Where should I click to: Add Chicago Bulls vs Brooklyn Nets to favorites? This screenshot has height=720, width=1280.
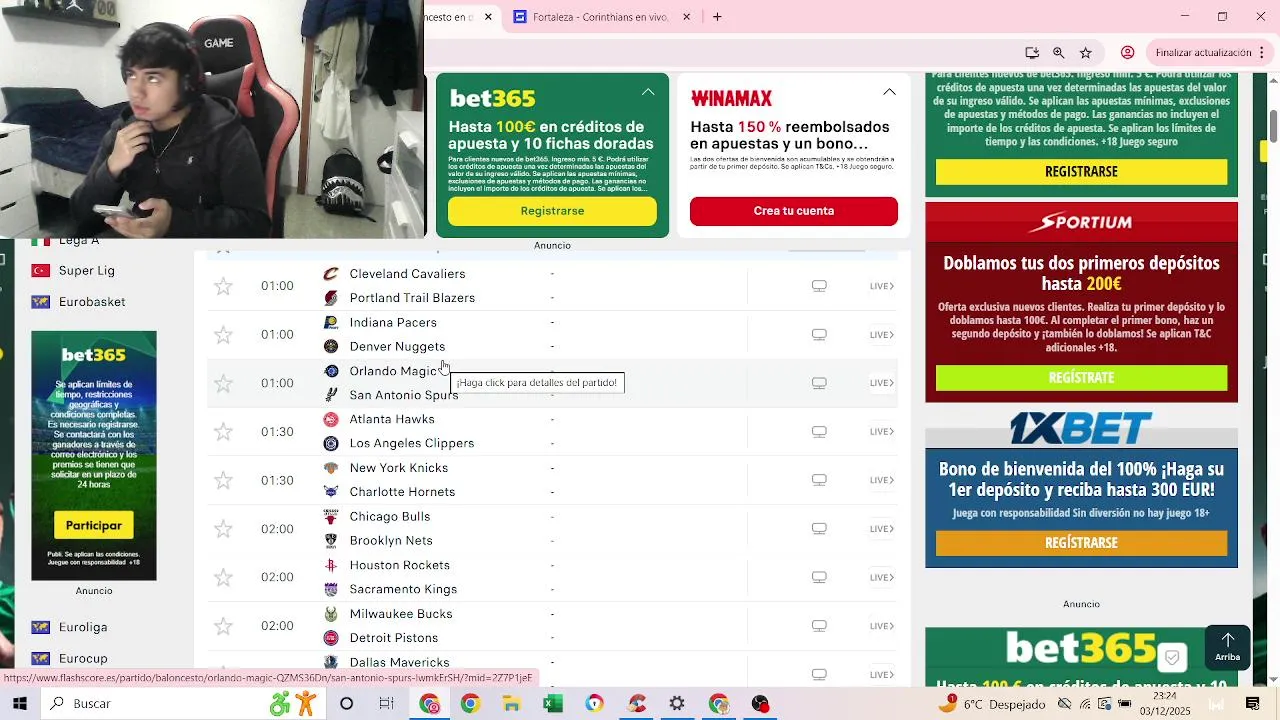(223, 529)
